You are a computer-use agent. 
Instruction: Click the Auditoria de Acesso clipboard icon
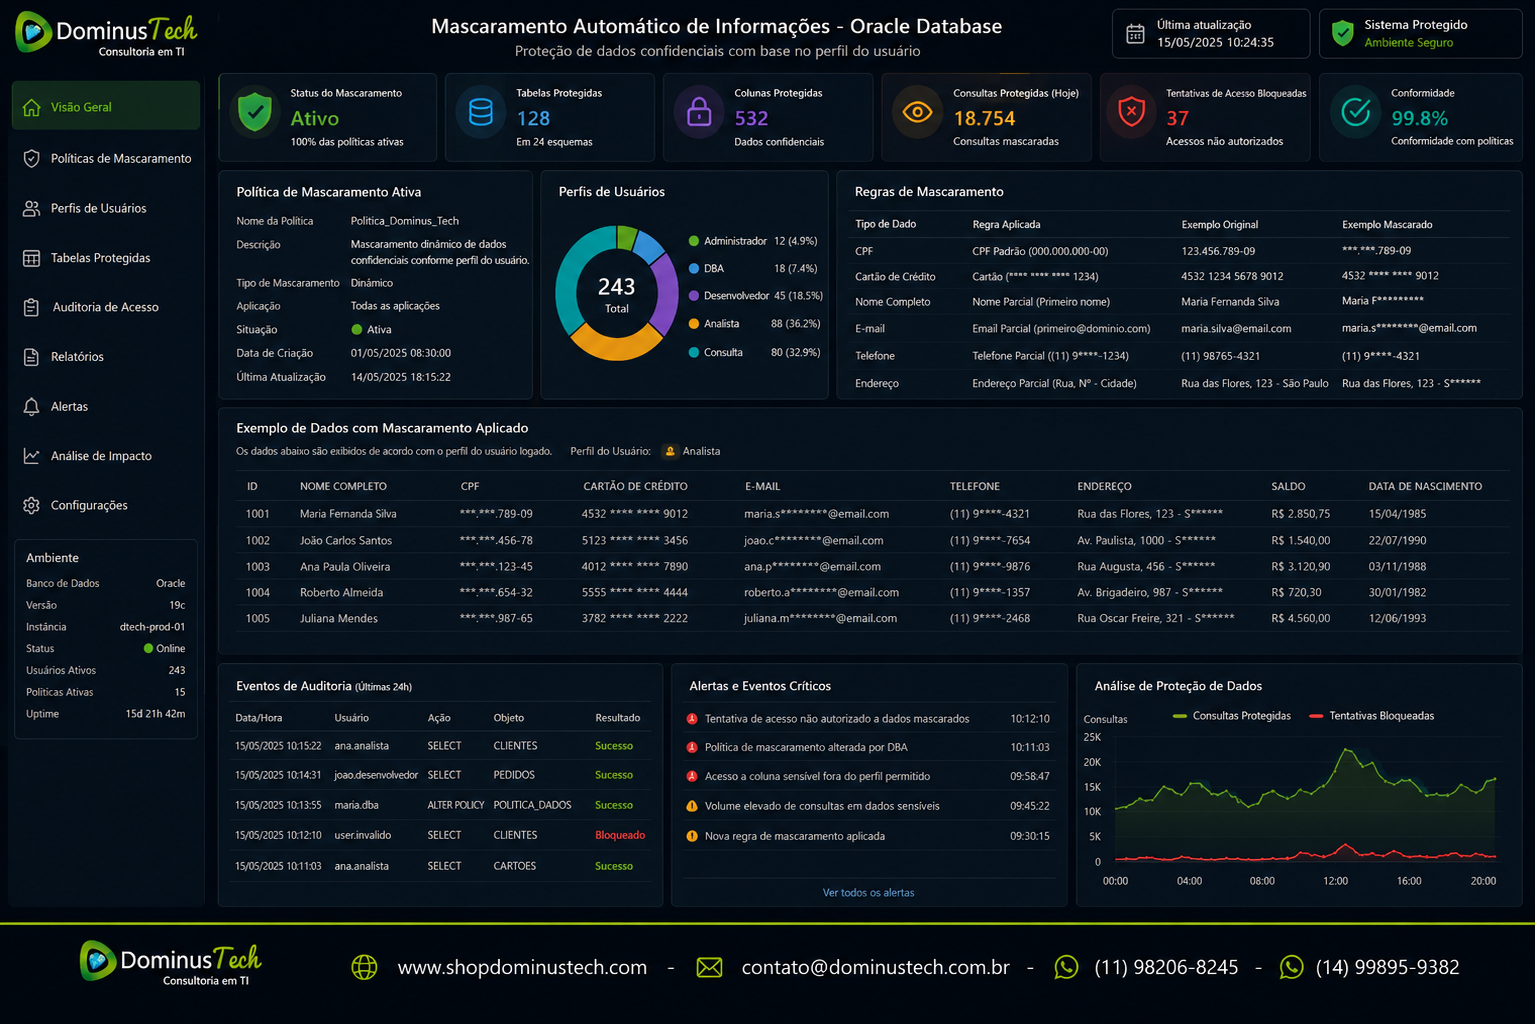32,307
